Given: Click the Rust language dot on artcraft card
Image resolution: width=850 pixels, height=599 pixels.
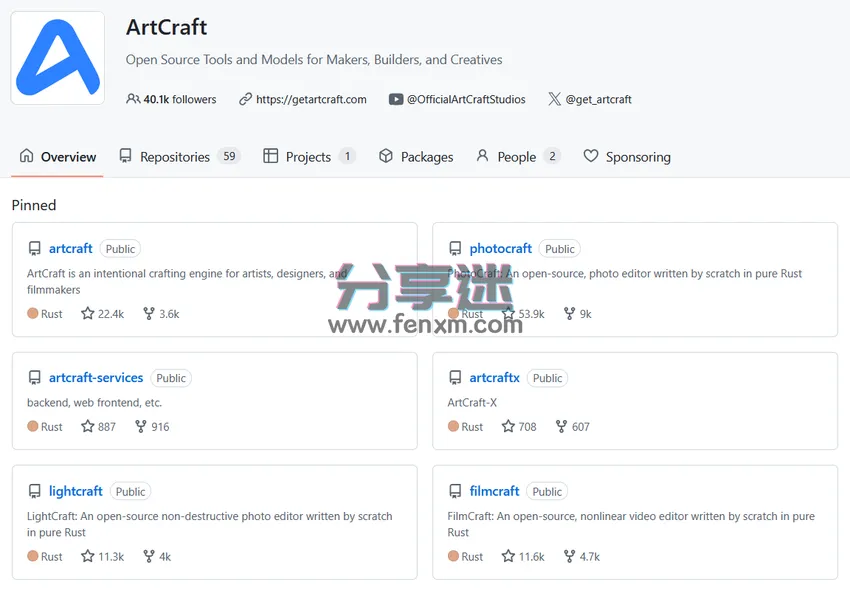Looking at the screenshot, I should [33, 313].
